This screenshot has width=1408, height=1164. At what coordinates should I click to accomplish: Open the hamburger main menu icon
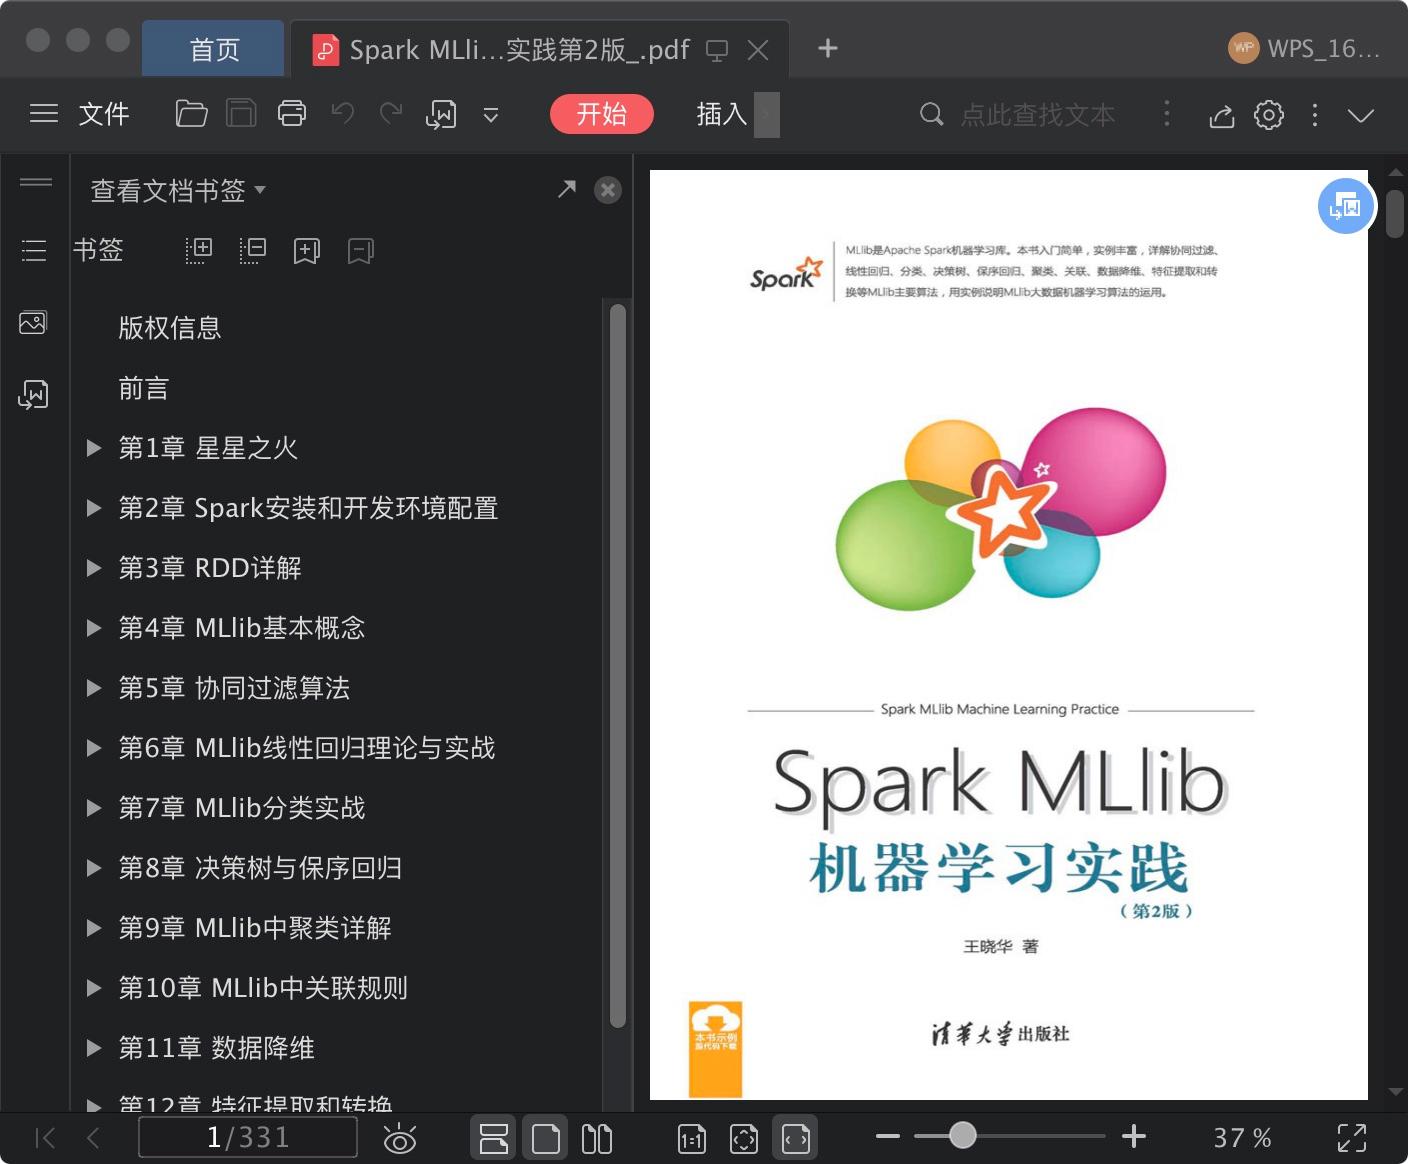[44, 114]
